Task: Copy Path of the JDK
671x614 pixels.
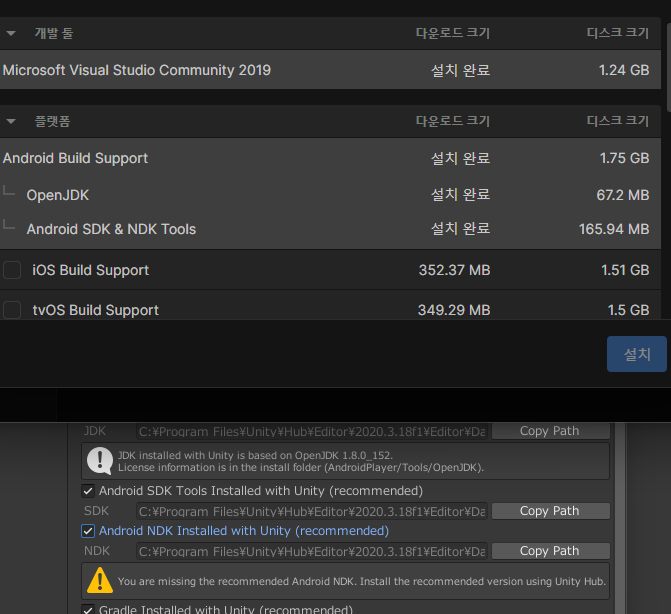Action: tap(551, 431)
